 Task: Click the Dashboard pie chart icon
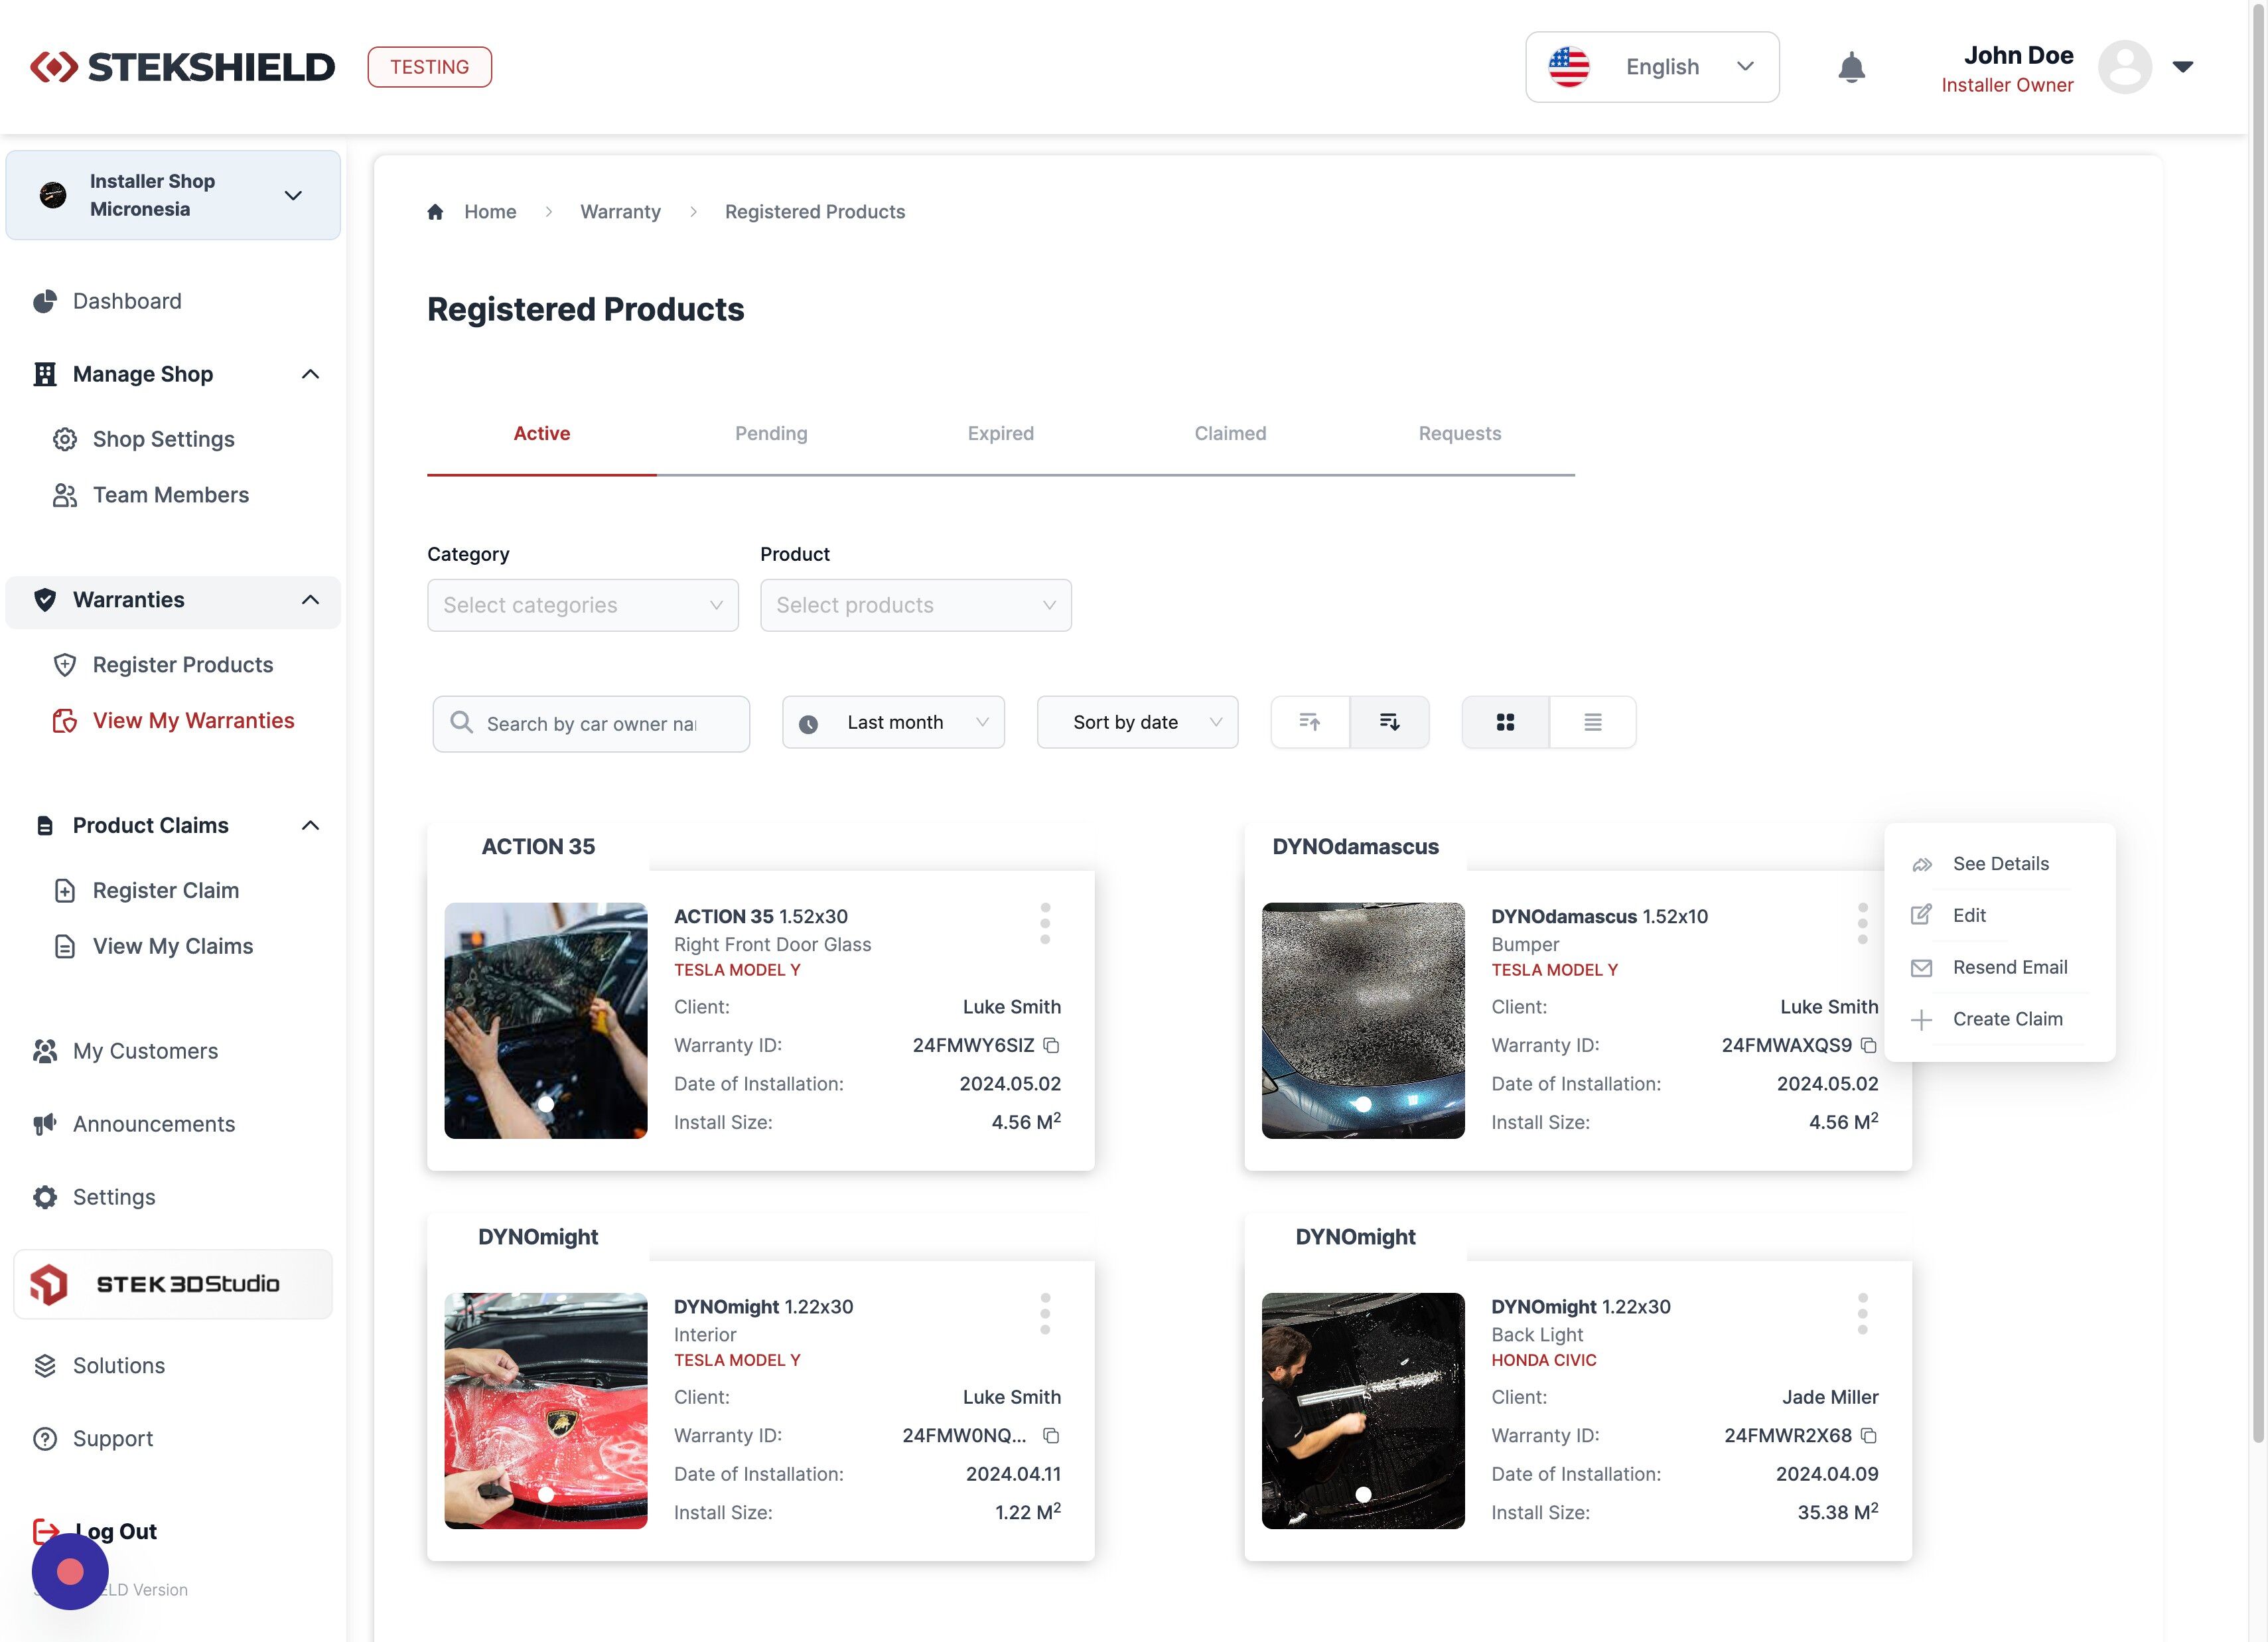[x=45, y=301]
